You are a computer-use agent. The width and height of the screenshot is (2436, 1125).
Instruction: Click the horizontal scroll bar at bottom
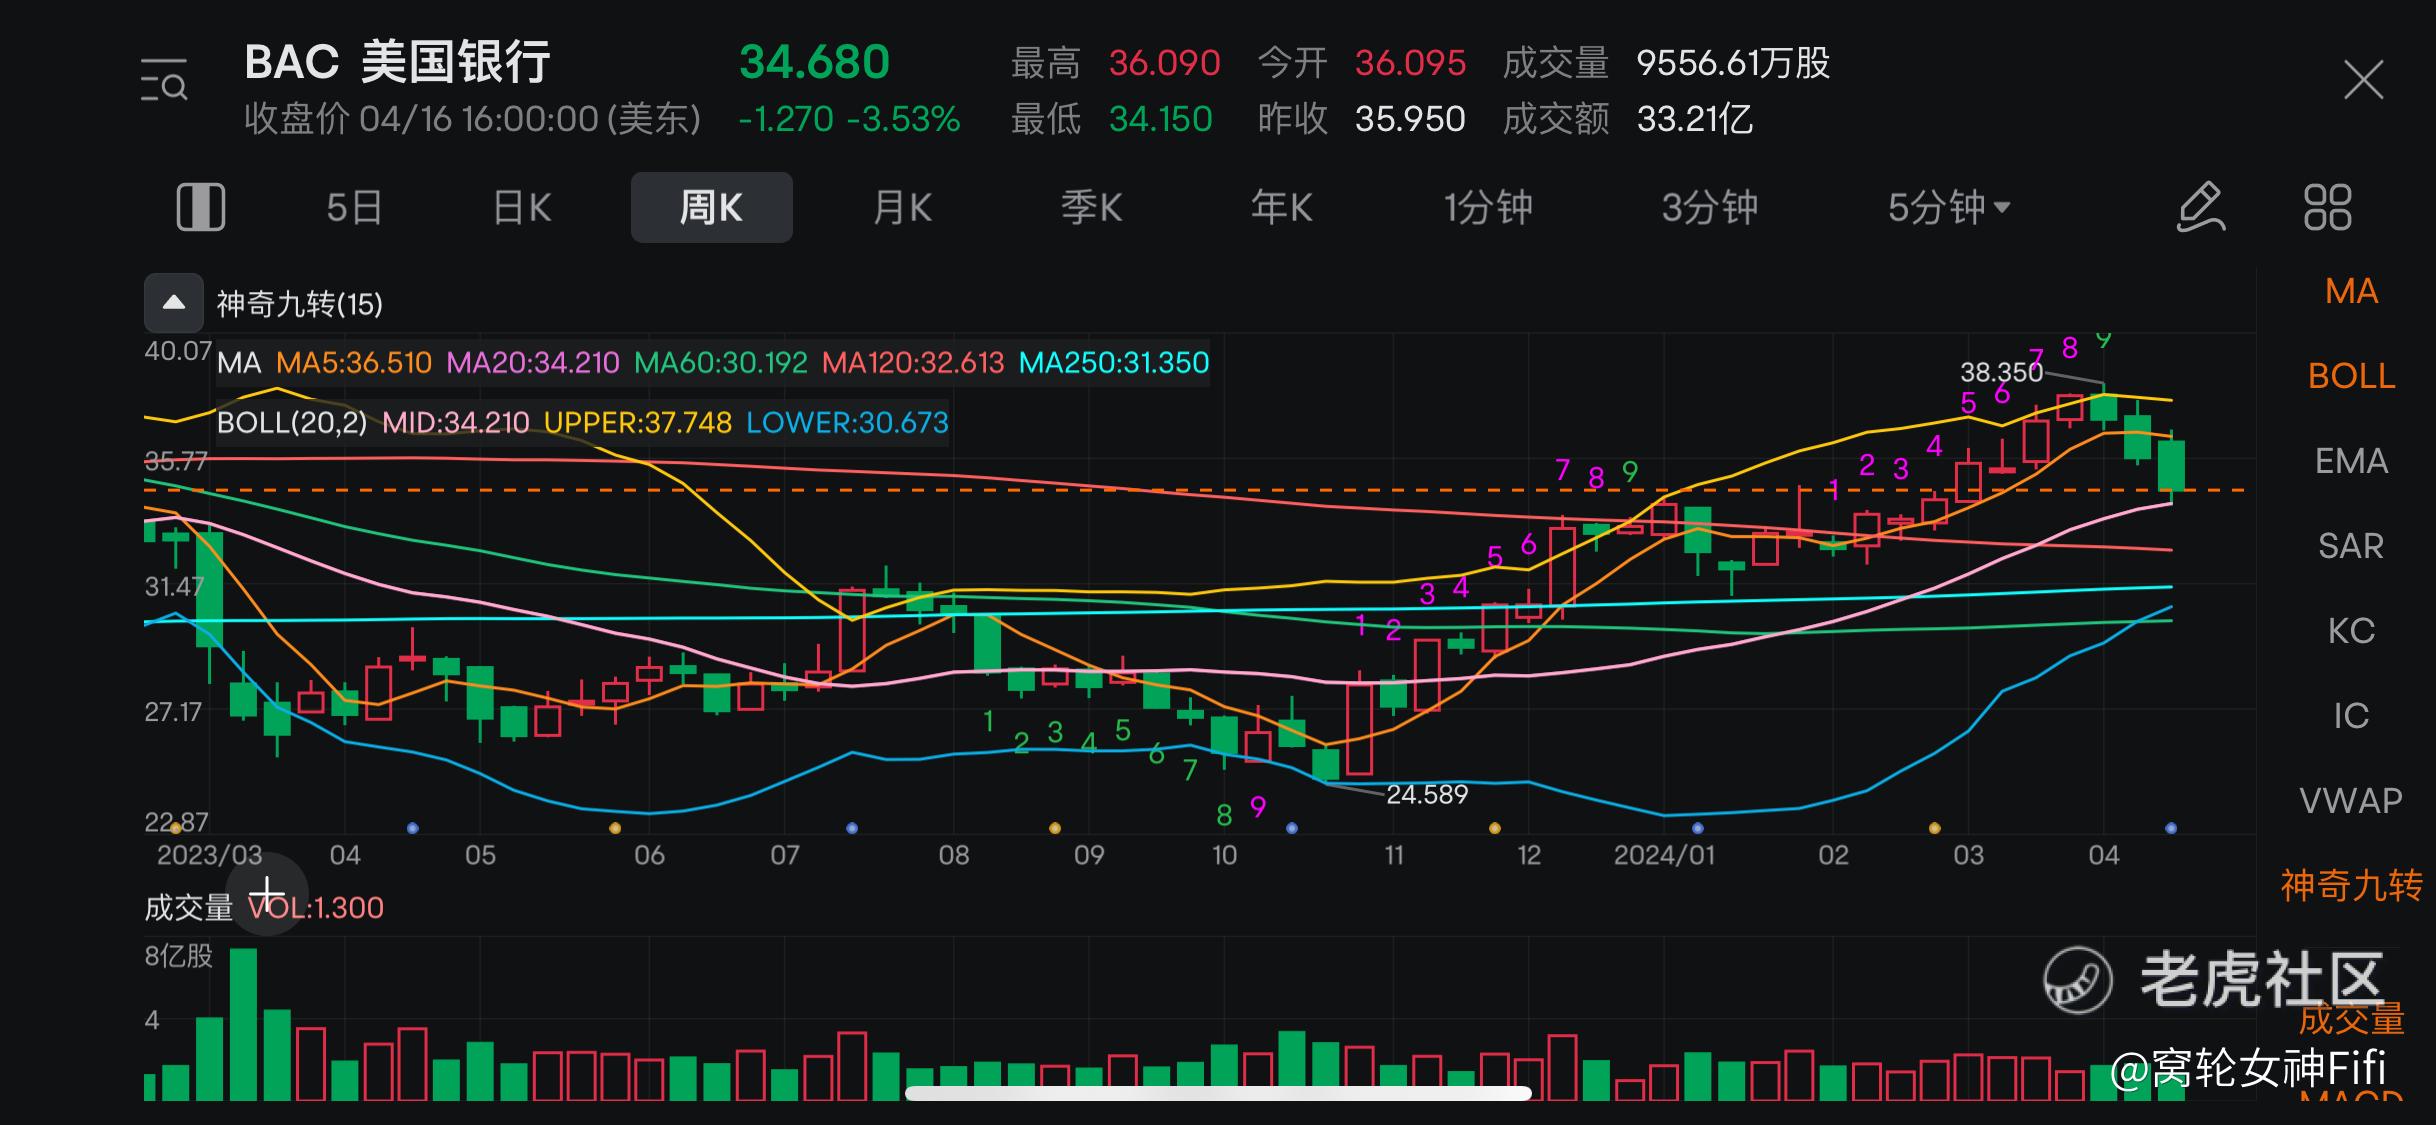click(1218, 1093)
